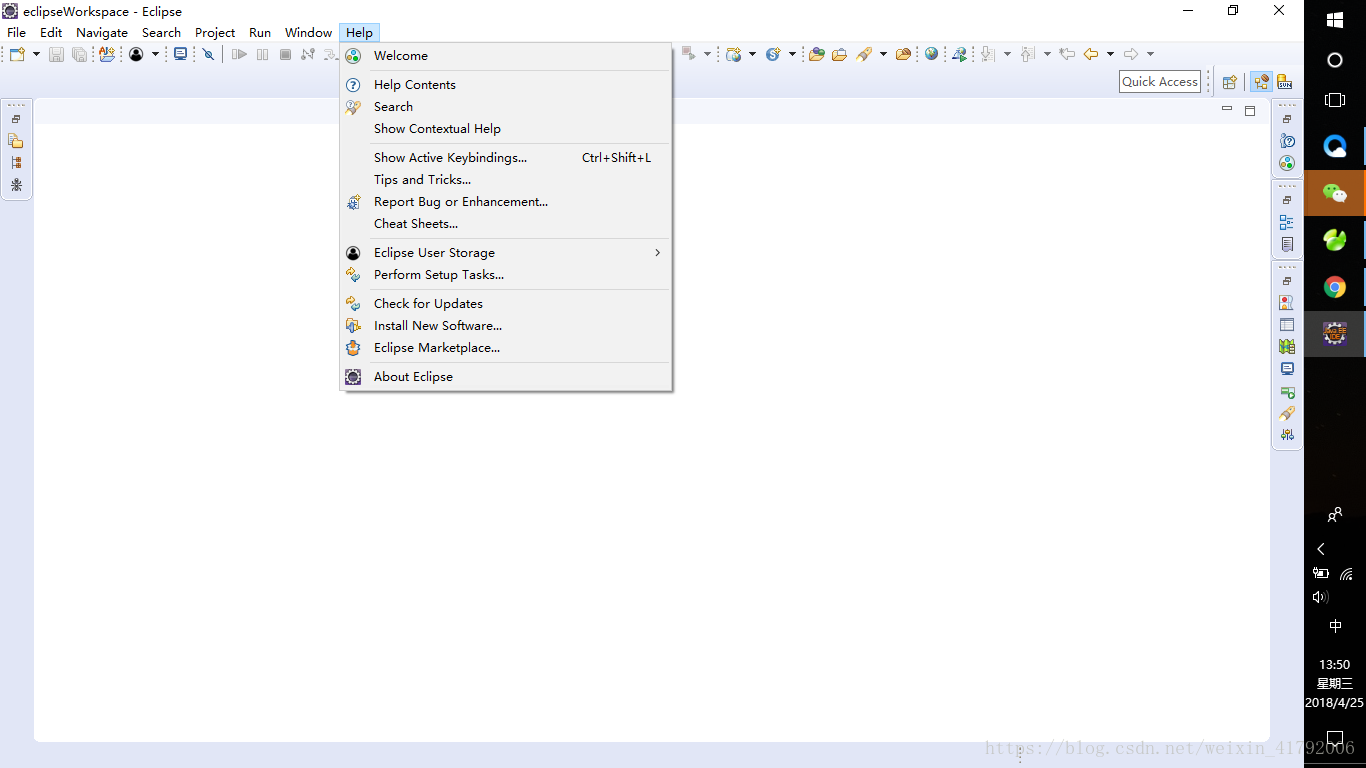
Task: Open the Back navigation history dropdown
Action: coord(1110,54)
